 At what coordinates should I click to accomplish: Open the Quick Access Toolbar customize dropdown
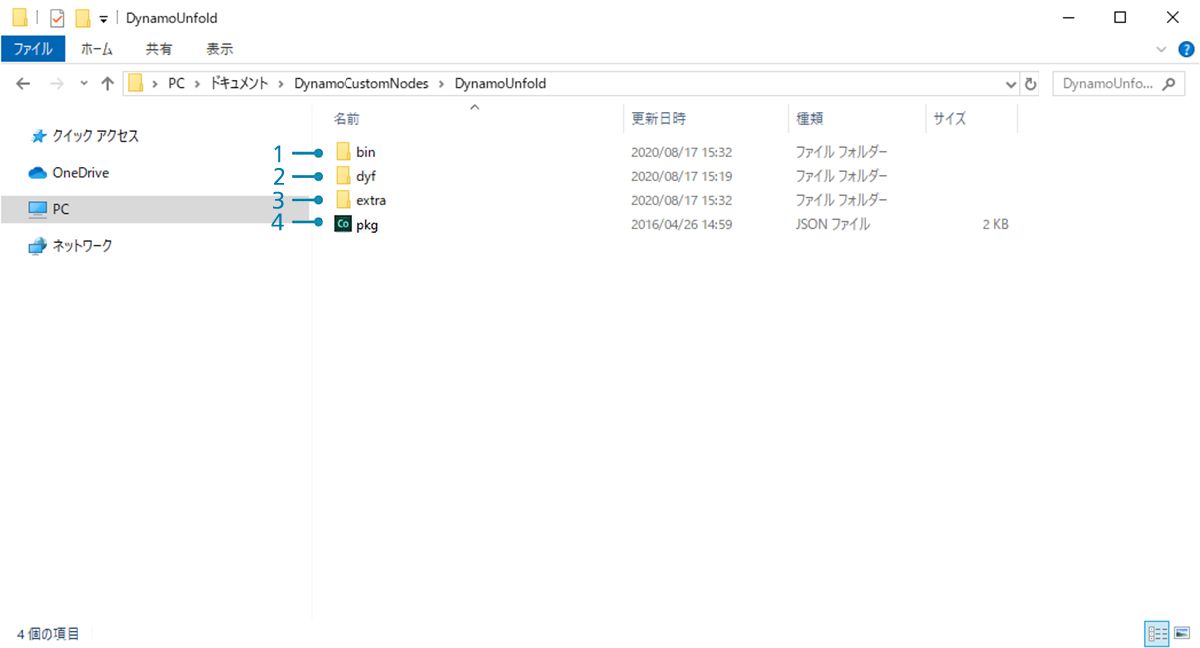click(103, 19)
